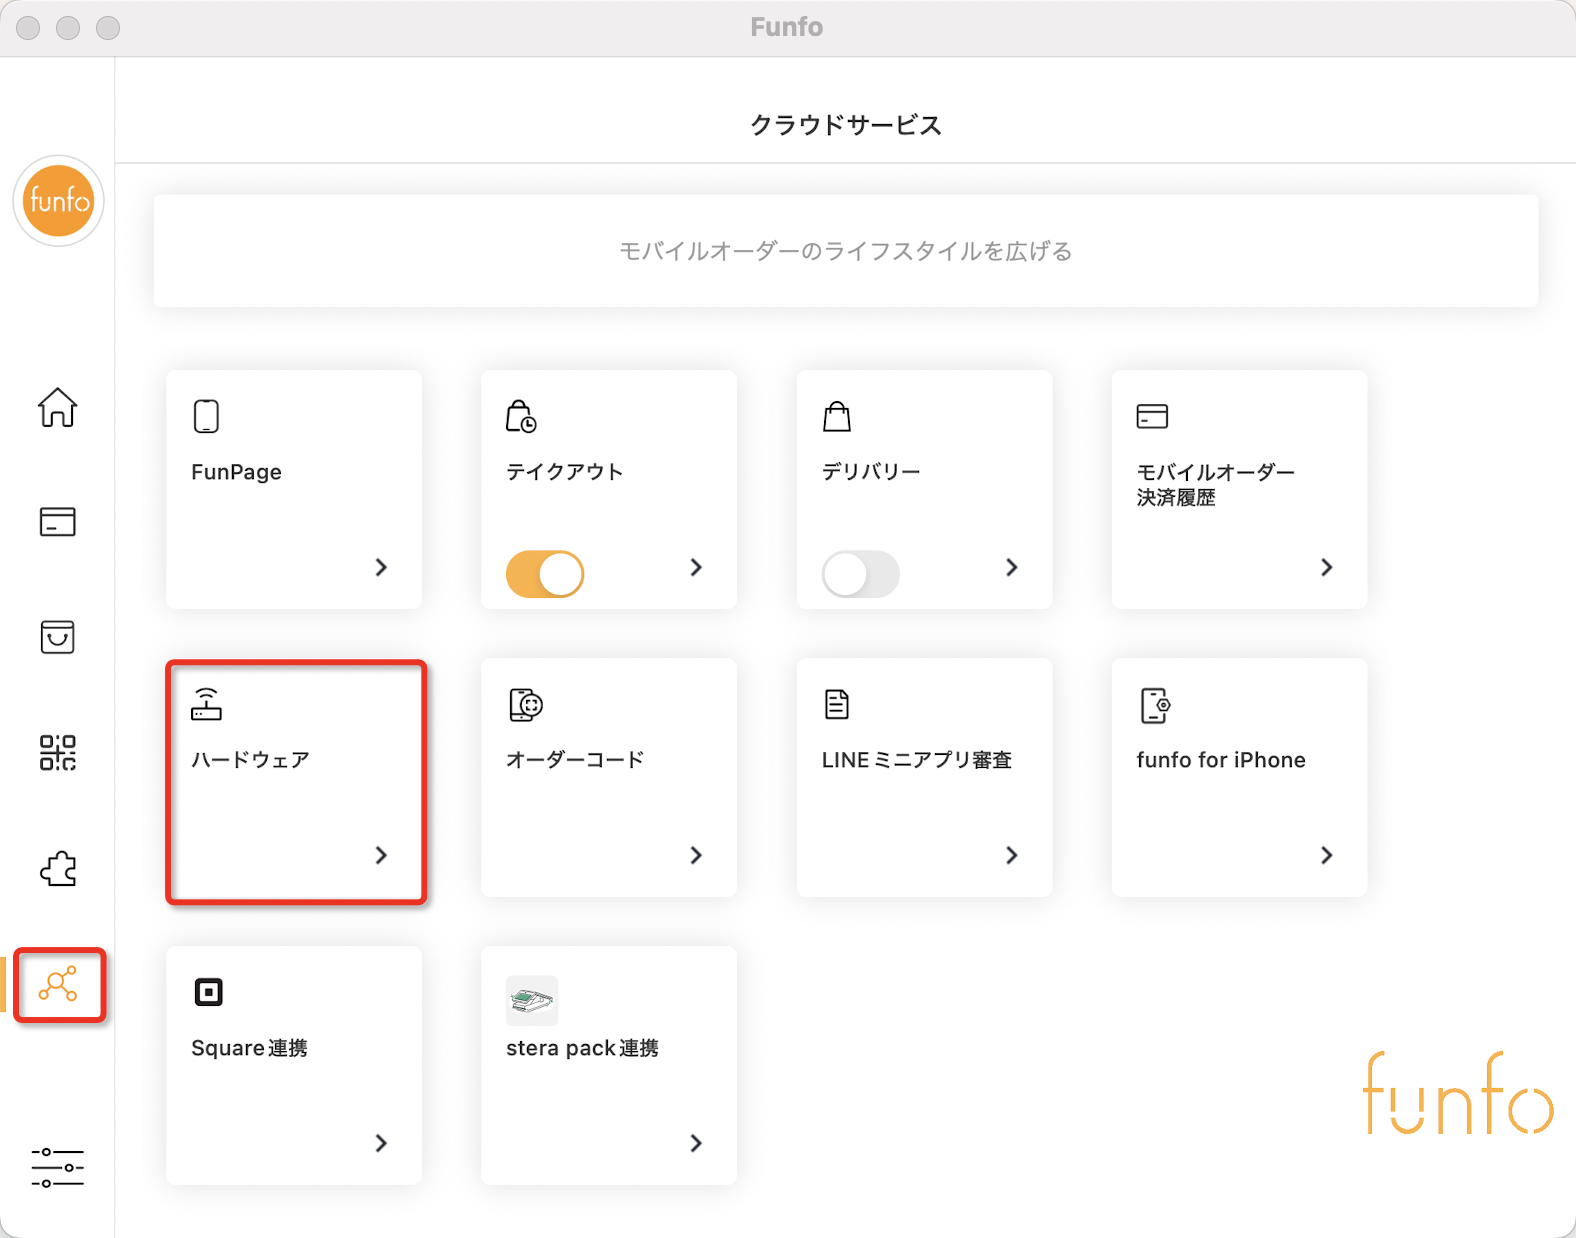The height and width of the screenshot is (1238, 1576).
Task: Open the モバイルオーダー決済履歴 label
Action: pos(1216,484)
